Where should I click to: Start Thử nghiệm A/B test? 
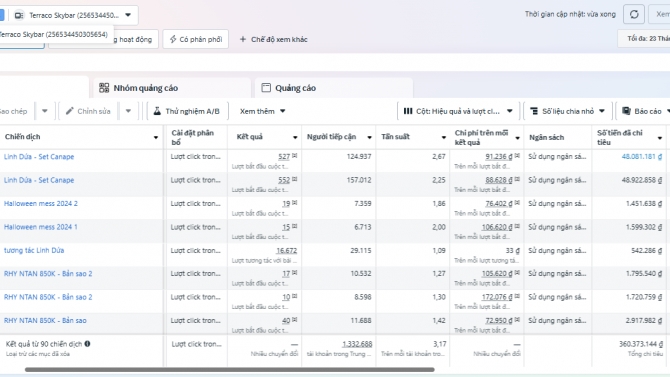[x=188, y=111]
